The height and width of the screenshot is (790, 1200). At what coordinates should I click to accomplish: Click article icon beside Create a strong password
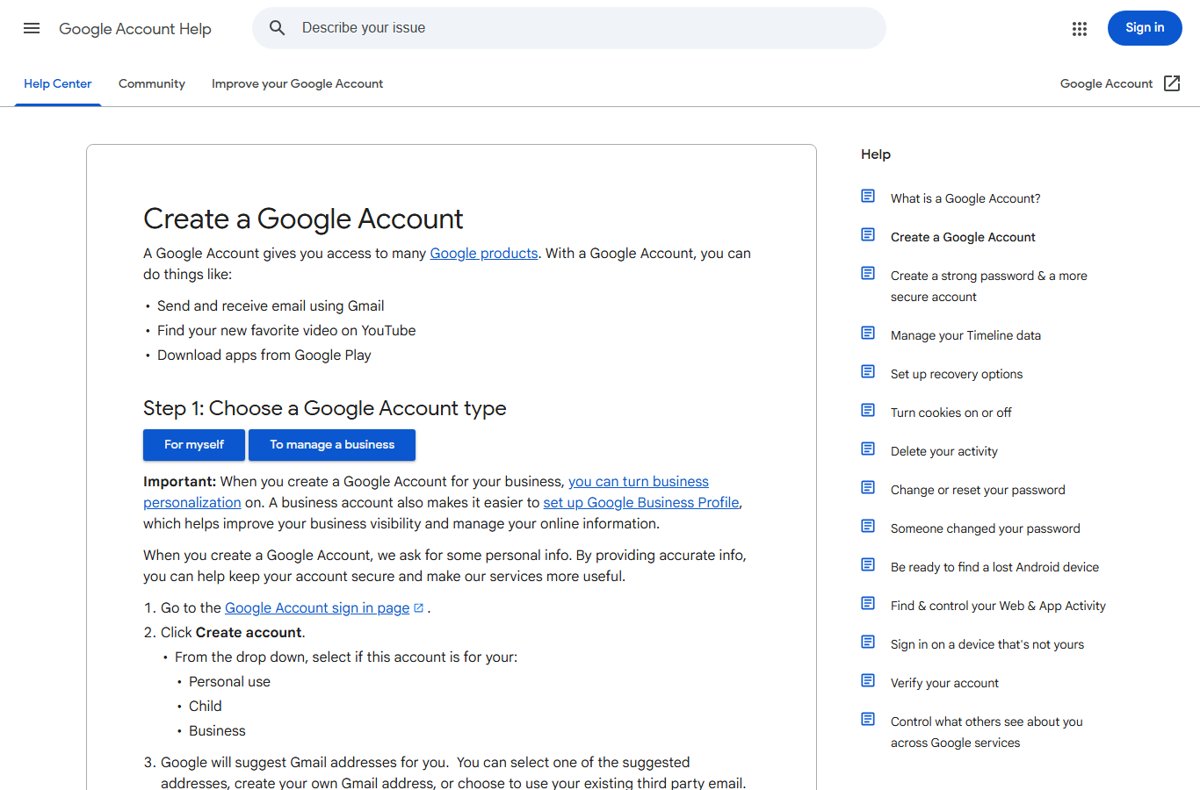click(x=868, y=273)
